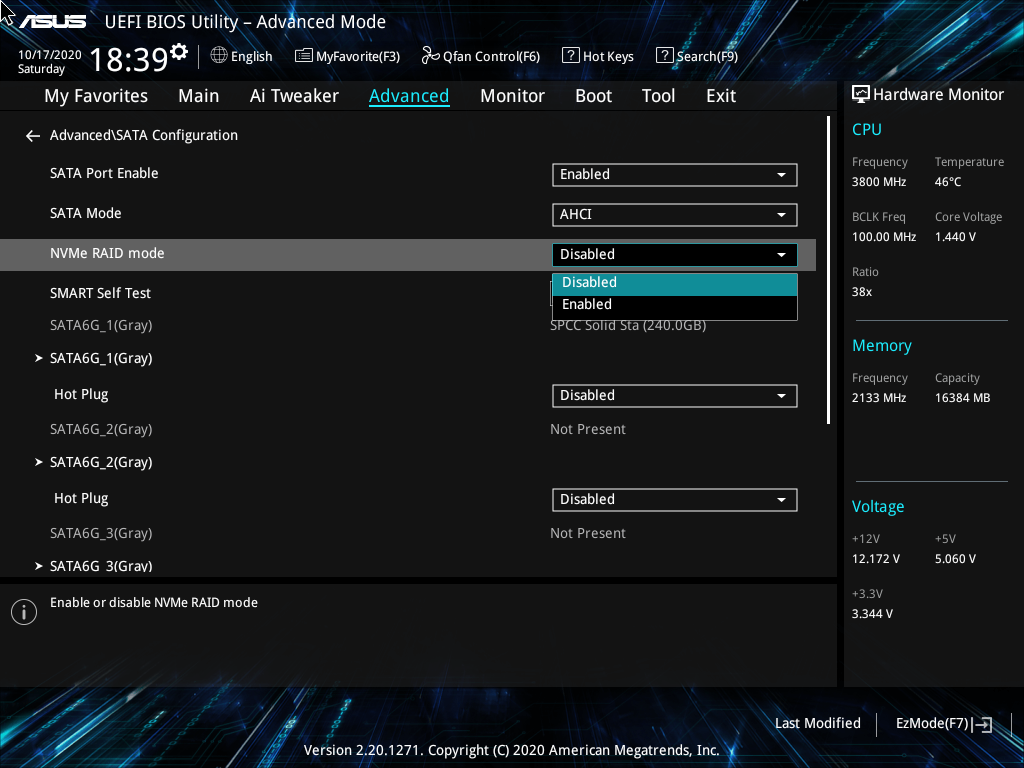
Task: Click the memory capacity 16384 MB value
Action: click(963, 398)
